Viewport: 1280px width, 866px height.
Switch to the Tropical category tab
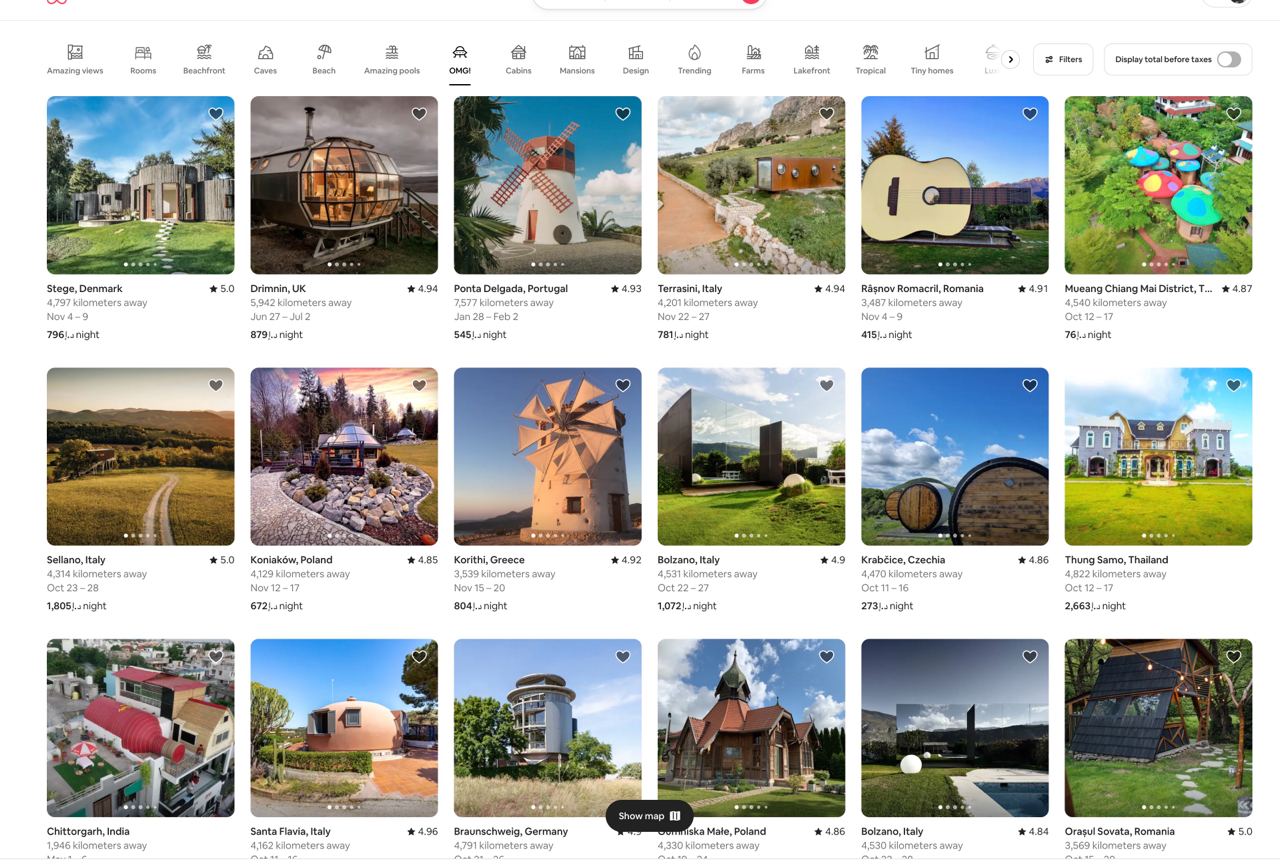(870, 59)
